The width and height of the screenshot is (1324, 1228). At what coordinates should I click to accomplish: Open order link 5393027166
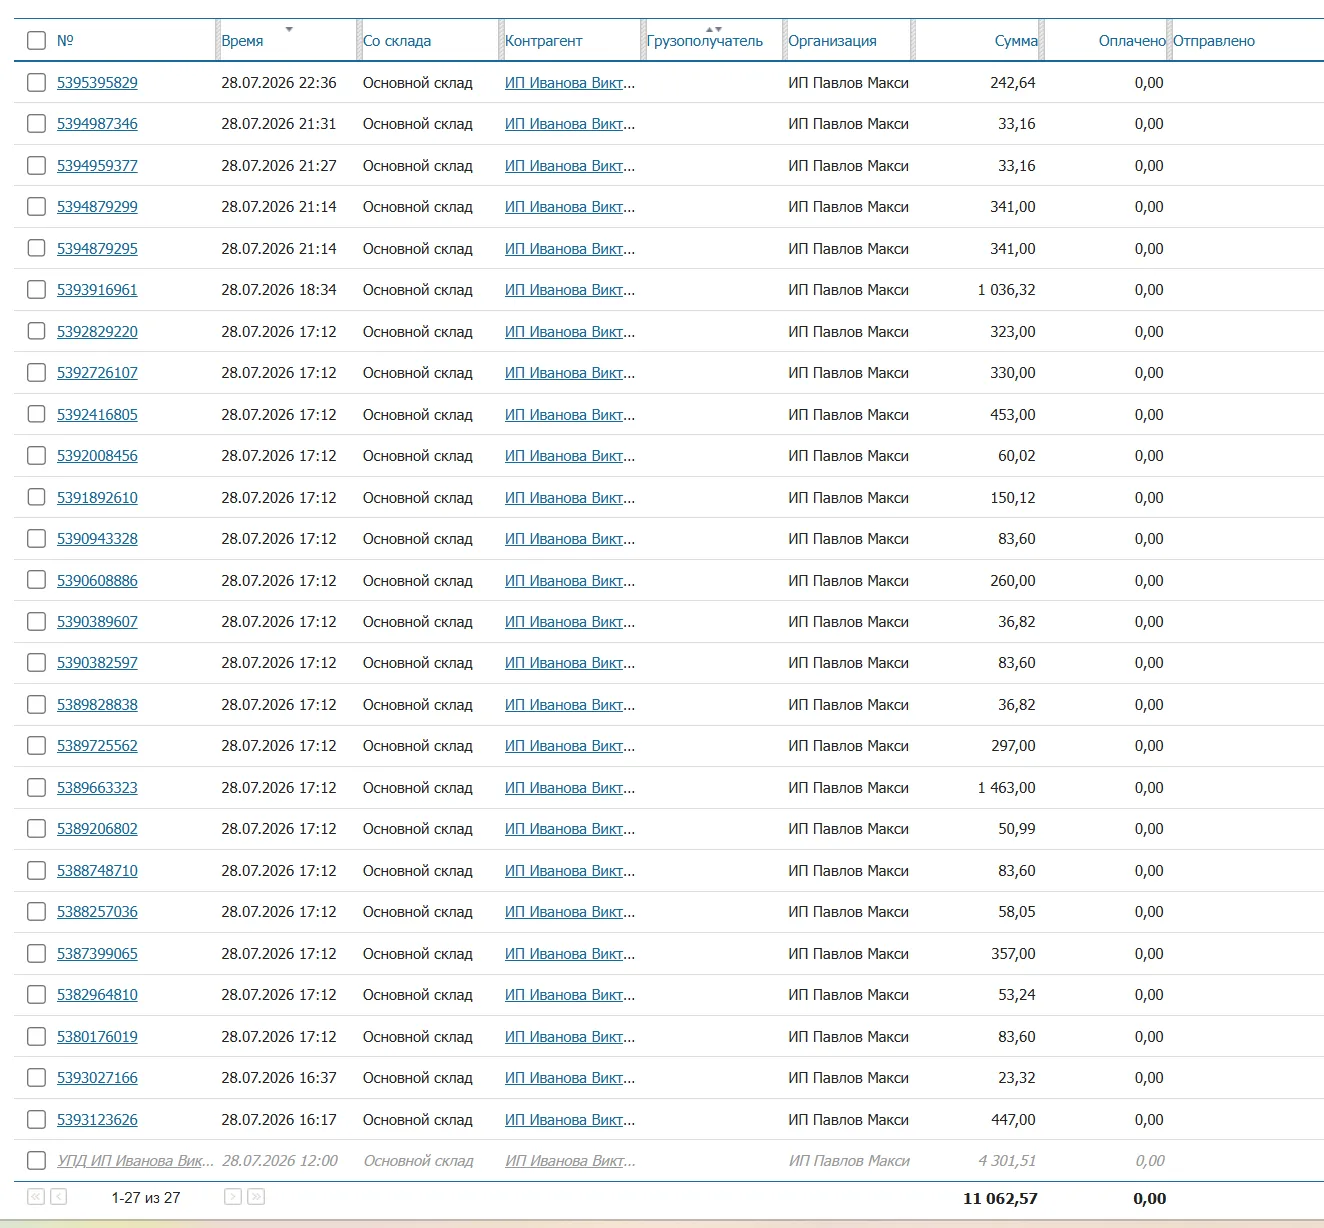tap(97, 1078)
